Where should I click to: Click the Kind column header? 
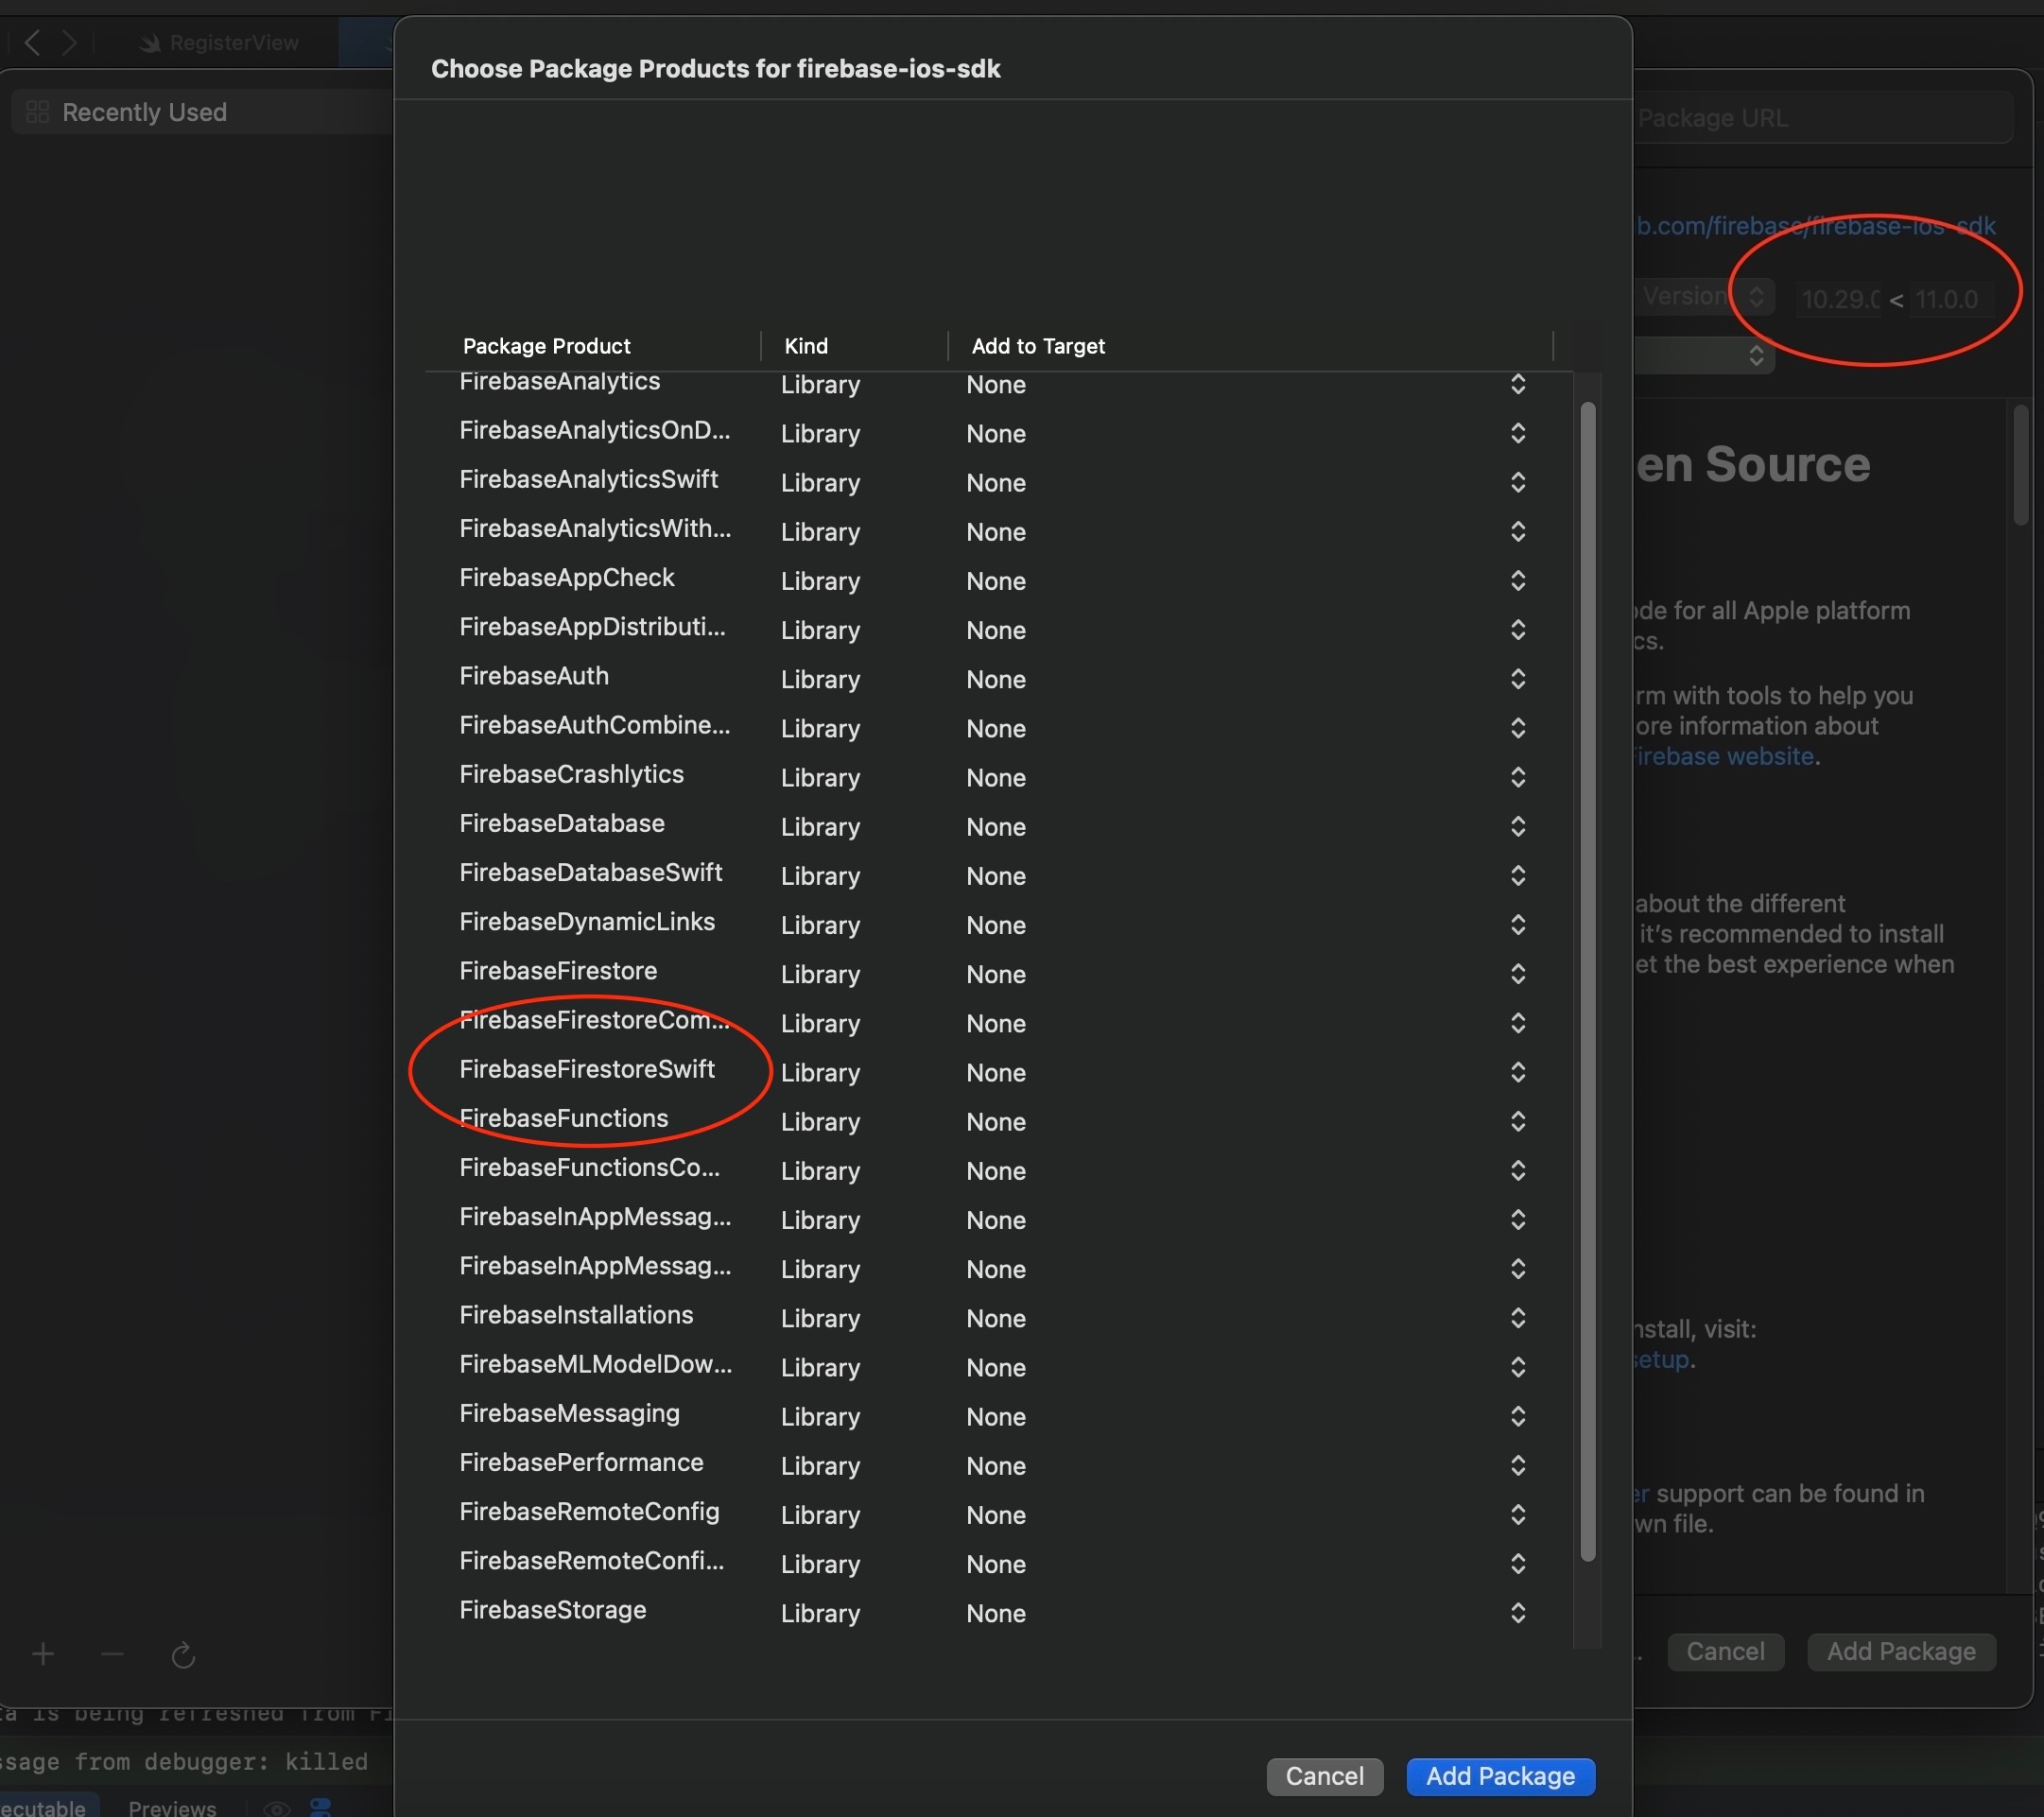(805, 346)
